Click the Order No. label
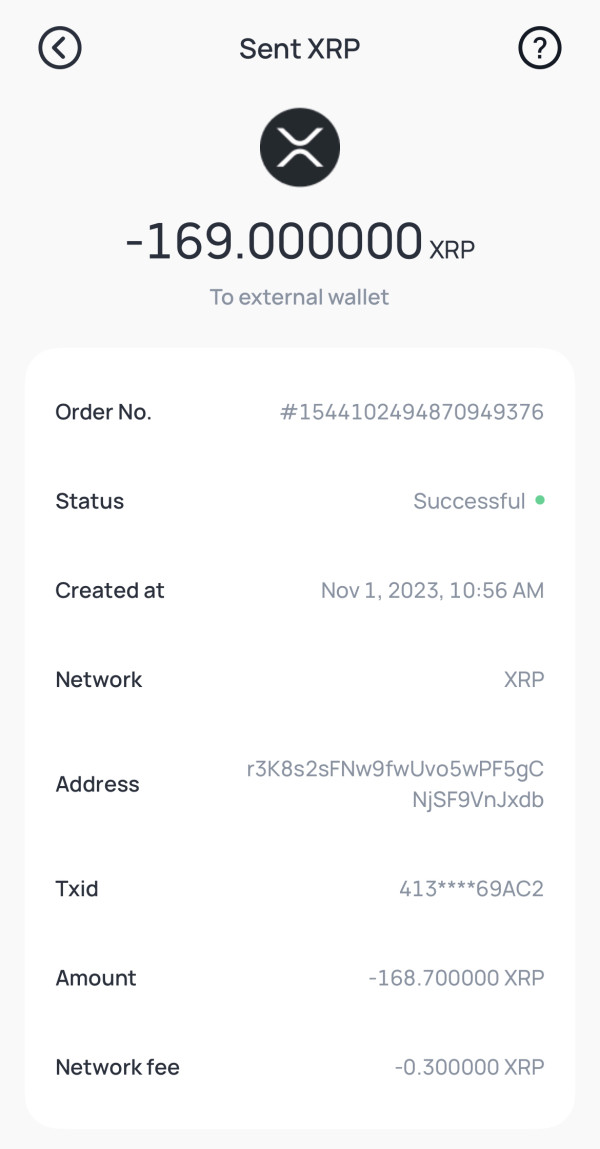The width and height of the screenshot is (600, 1149). [103, 412]
